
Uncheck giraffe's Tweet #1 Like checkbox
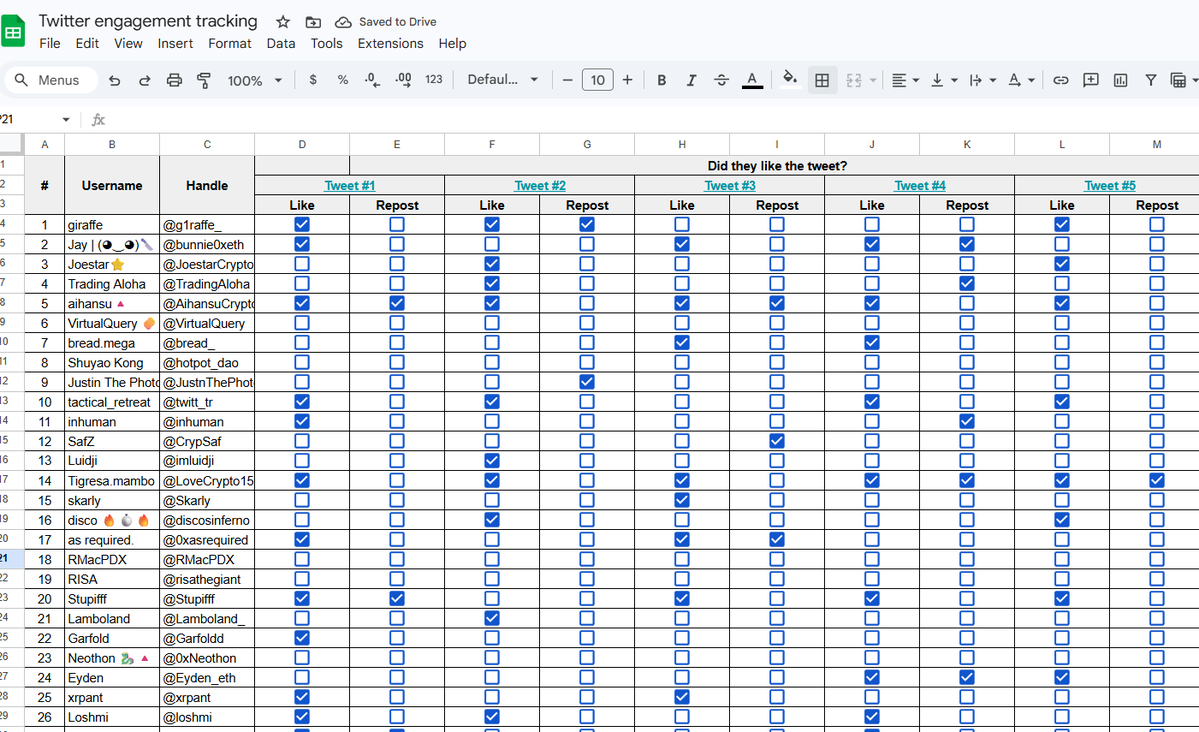point(302,224)
